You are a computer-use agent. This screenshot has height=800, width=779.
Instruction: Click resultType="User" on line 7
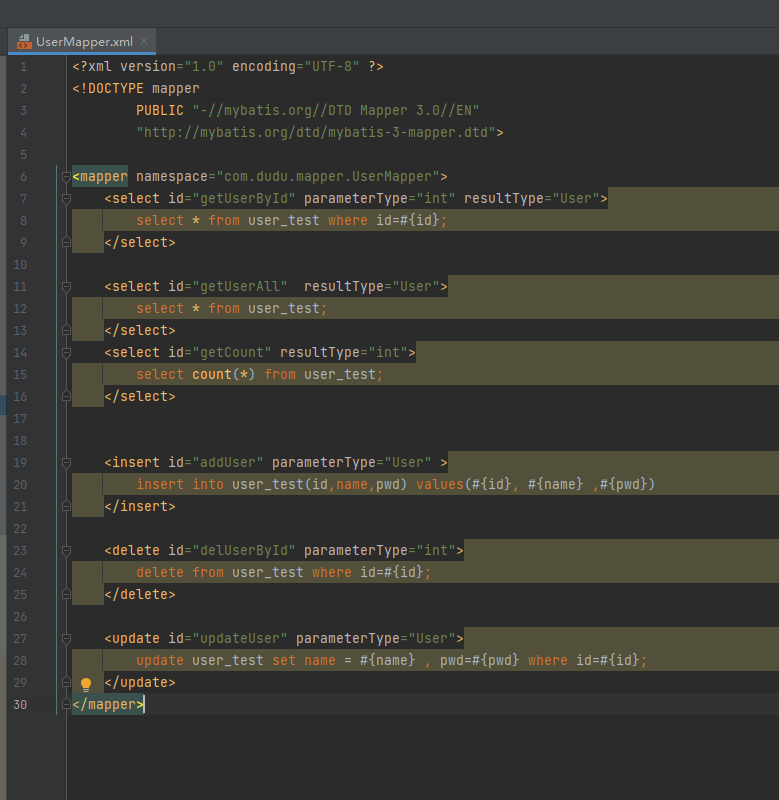532,198
